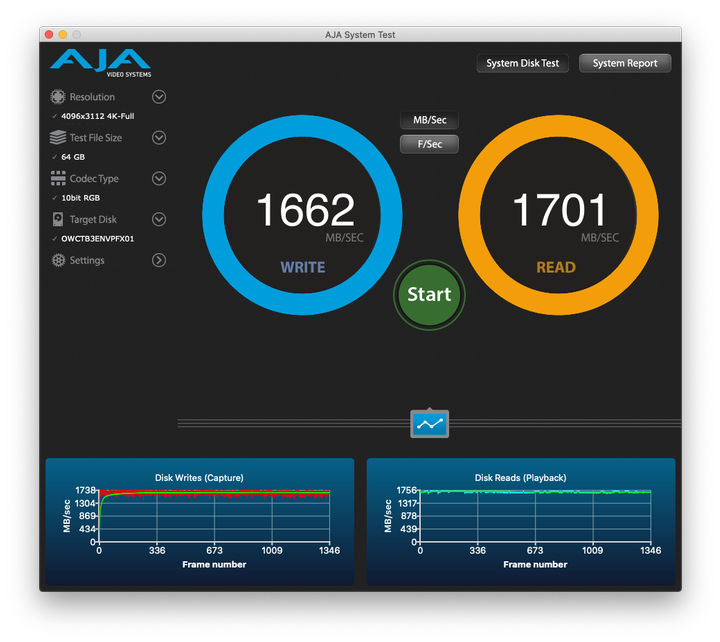Click the Codec Type film strip icon
Viewport: 720px width, 642px height.
(x=58, y=178)
